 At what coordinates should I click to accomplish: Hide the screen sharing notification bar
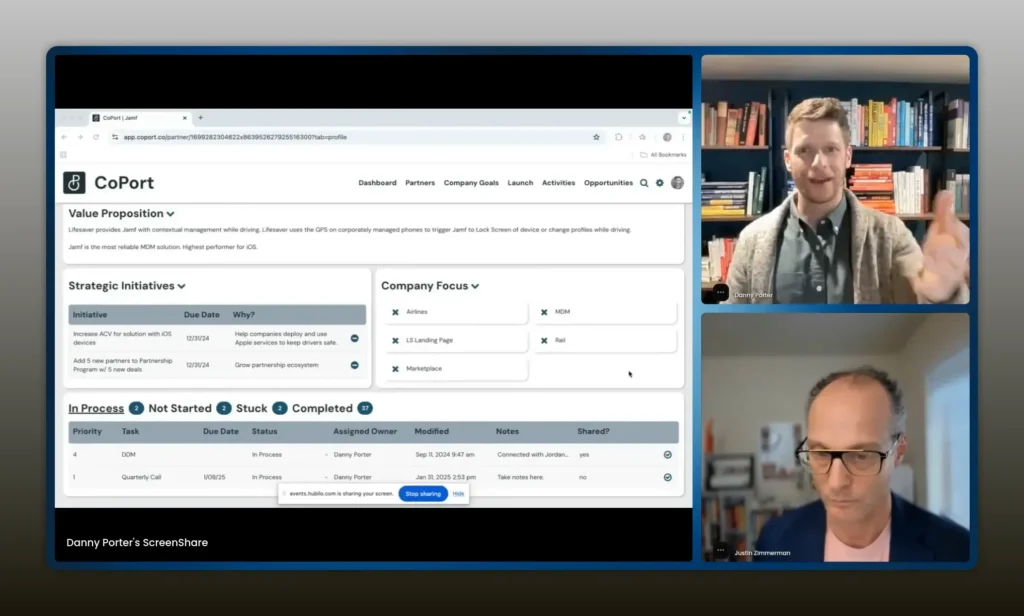click(458, 493)
